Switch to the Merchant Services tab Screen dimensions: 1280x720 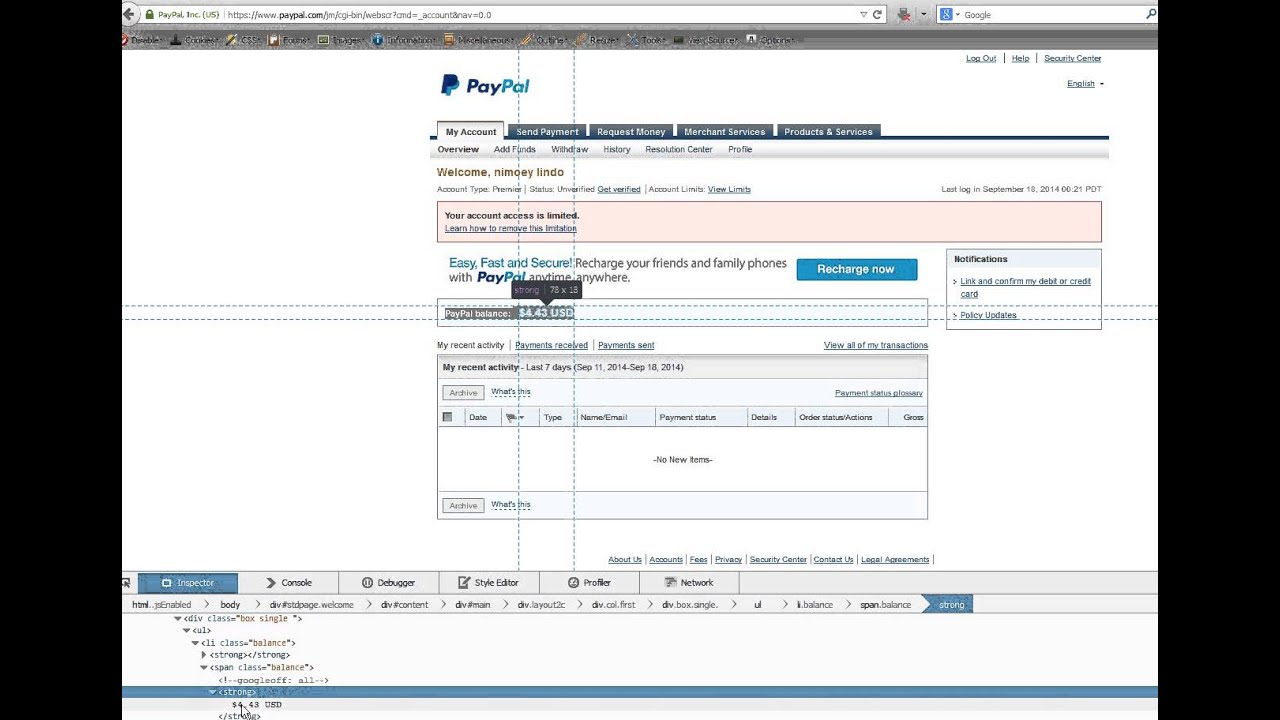pyautogui.click(x=724, y=132)
